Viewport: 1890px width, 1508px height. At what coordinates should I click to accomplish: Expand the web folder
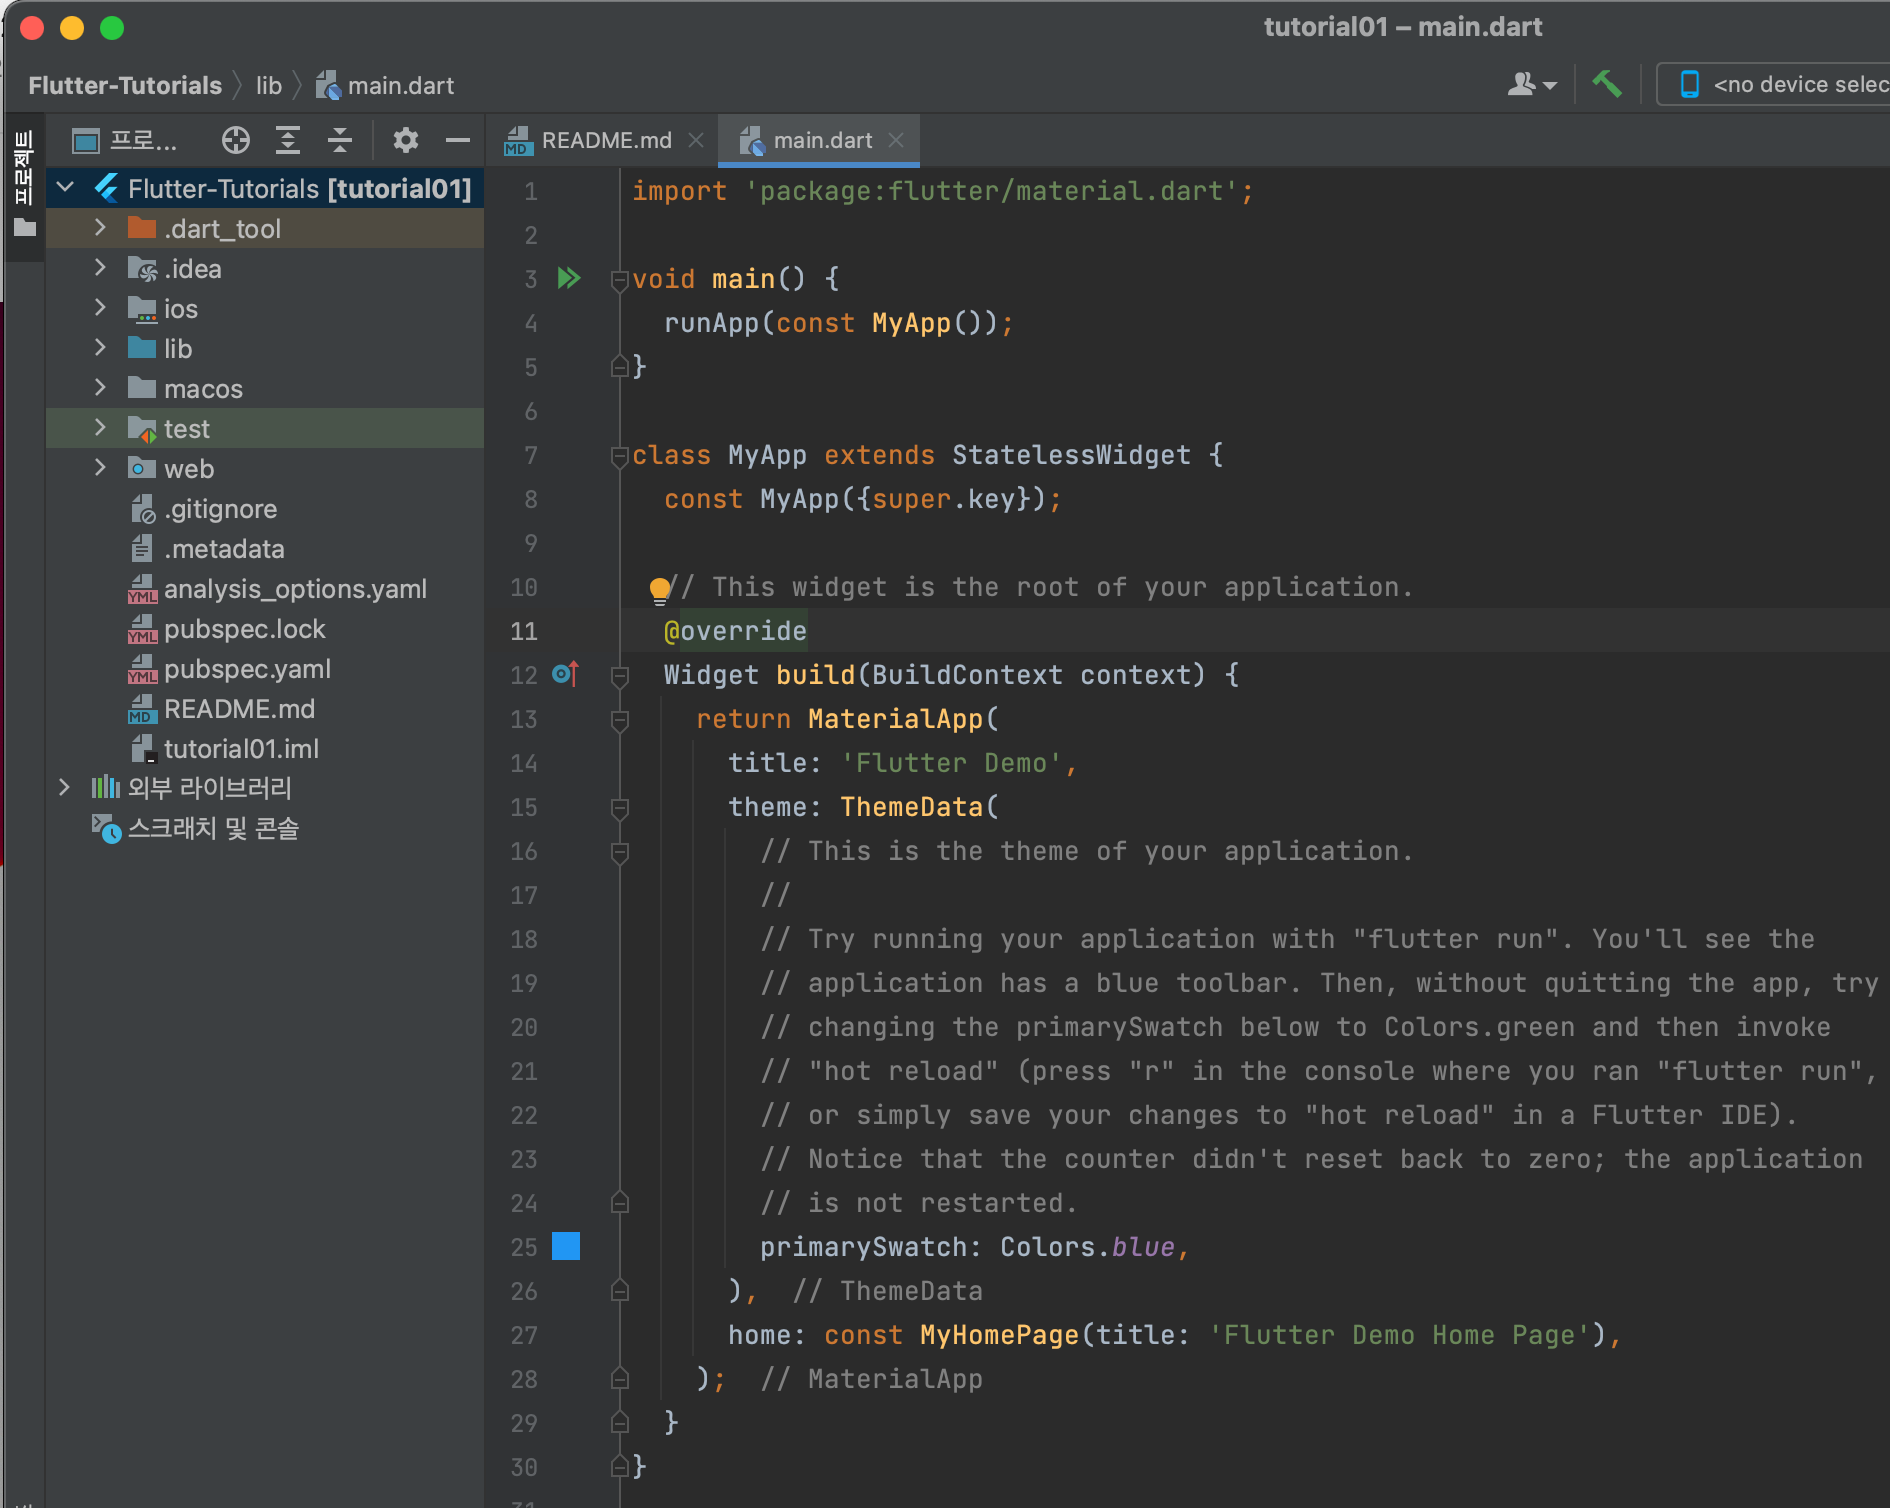[100, 468]
